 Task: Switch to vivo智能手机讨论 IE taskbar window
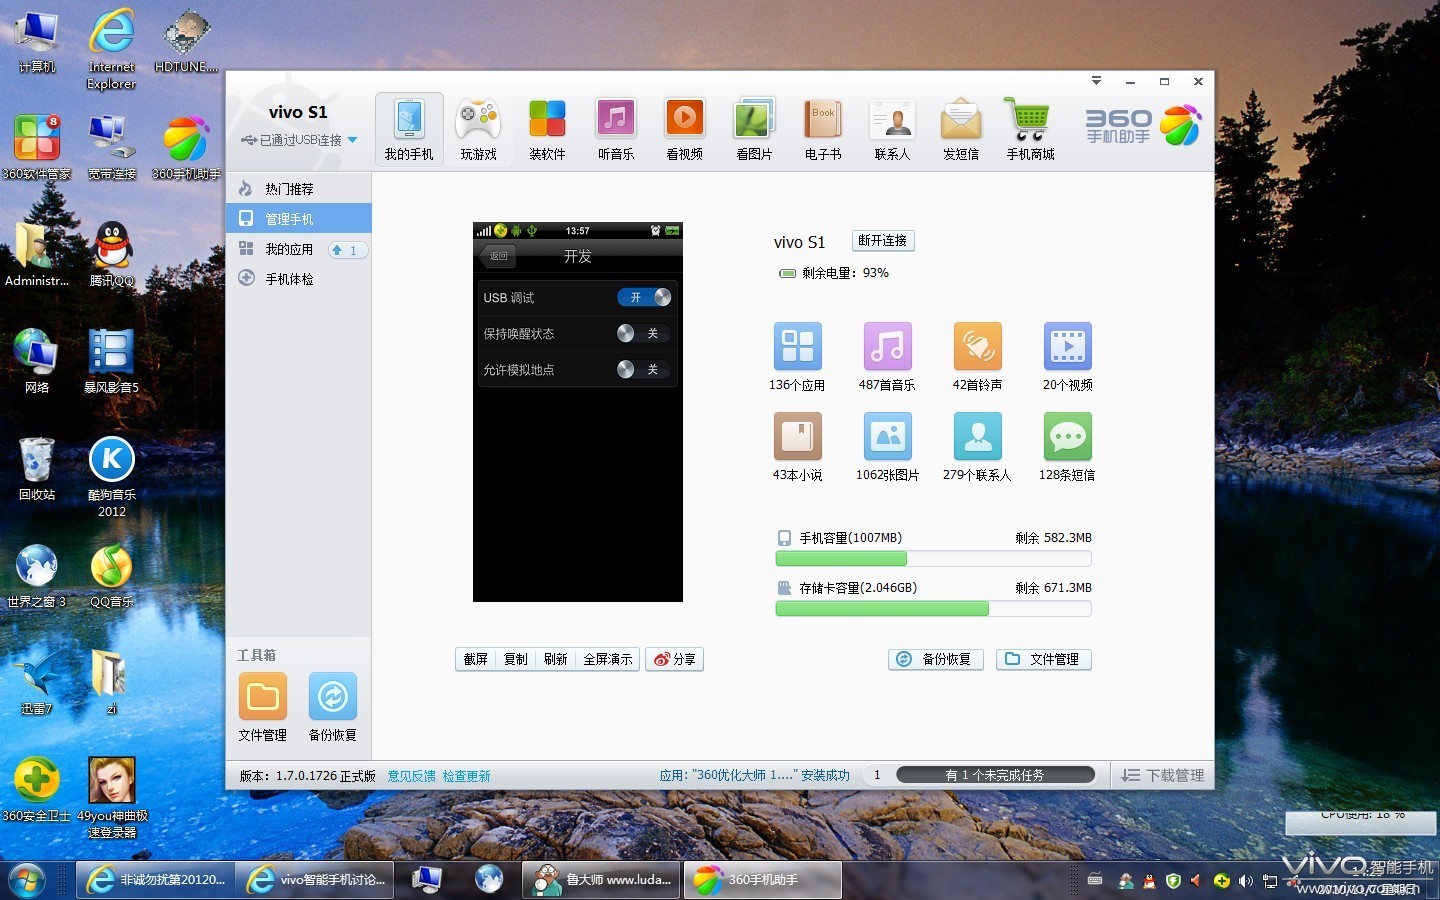(317, 880)
